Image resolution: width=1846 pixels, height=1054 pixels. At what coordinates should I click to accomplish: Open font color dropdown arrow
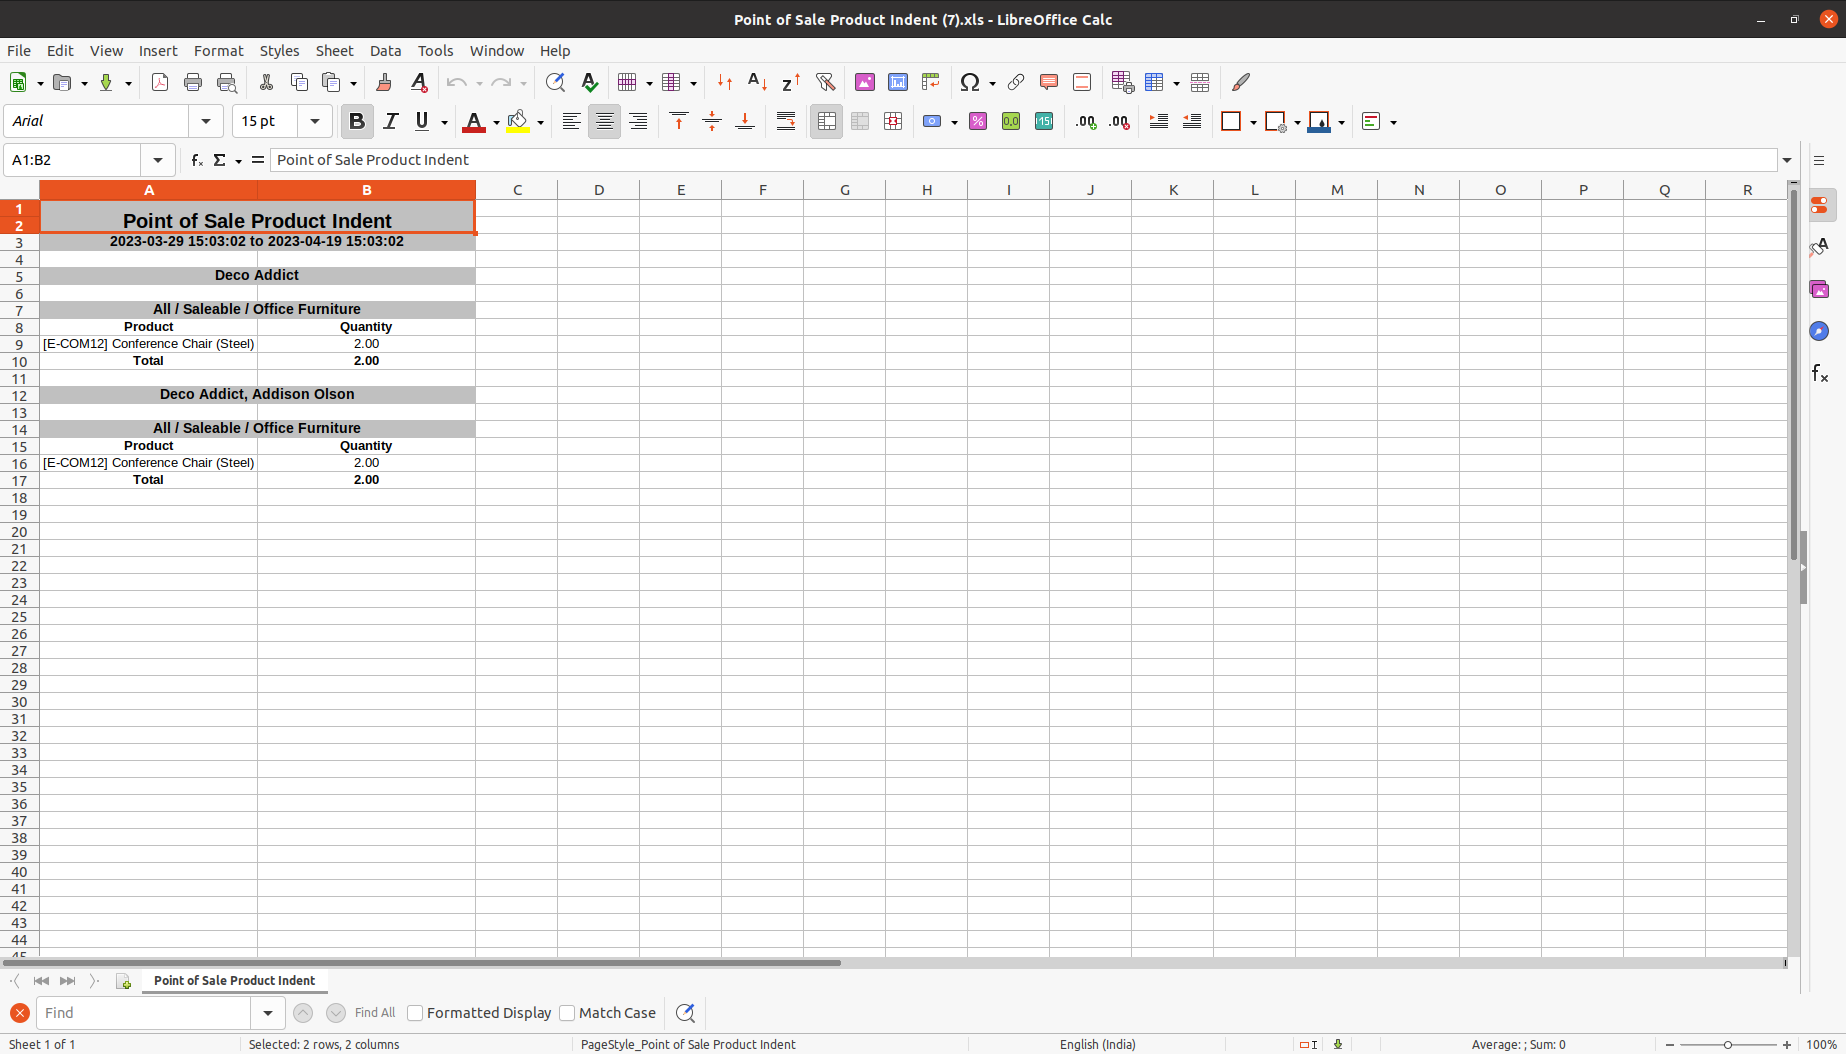pyautogui.click(x=496, y=123)
